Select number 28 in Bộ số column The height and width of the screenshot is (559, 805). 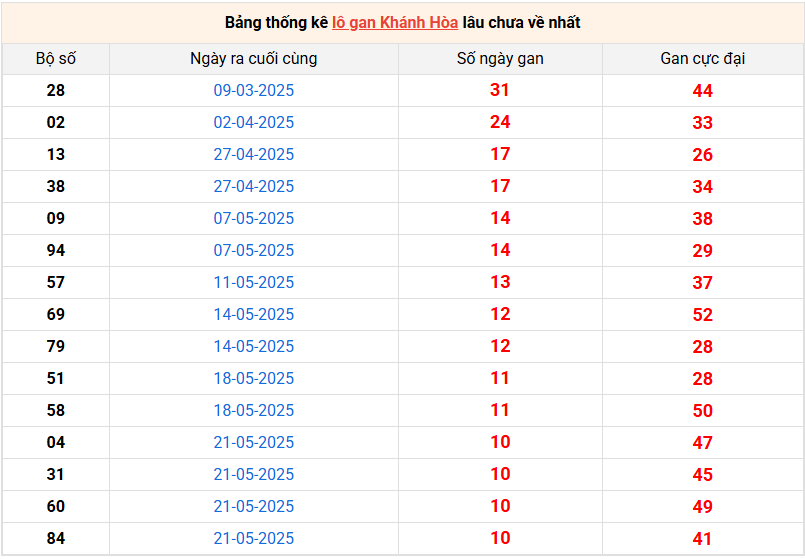point(56,91)
